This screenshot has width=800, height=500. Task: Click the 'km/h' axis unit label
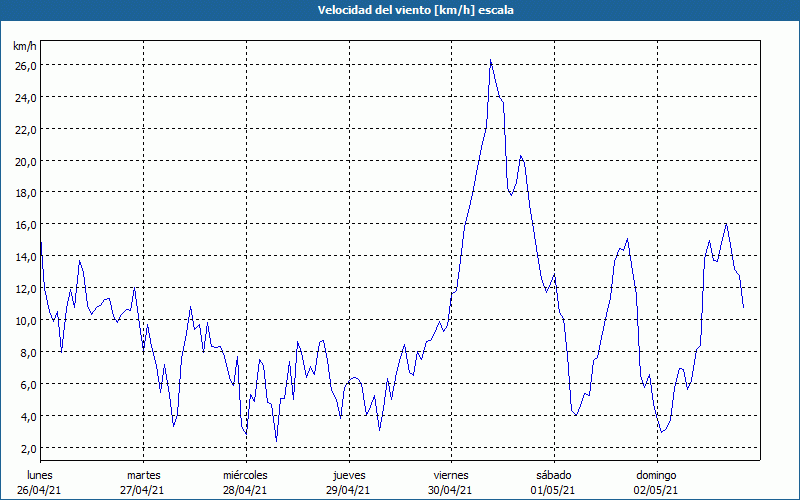pyautogui.click(x=24, y=46)
